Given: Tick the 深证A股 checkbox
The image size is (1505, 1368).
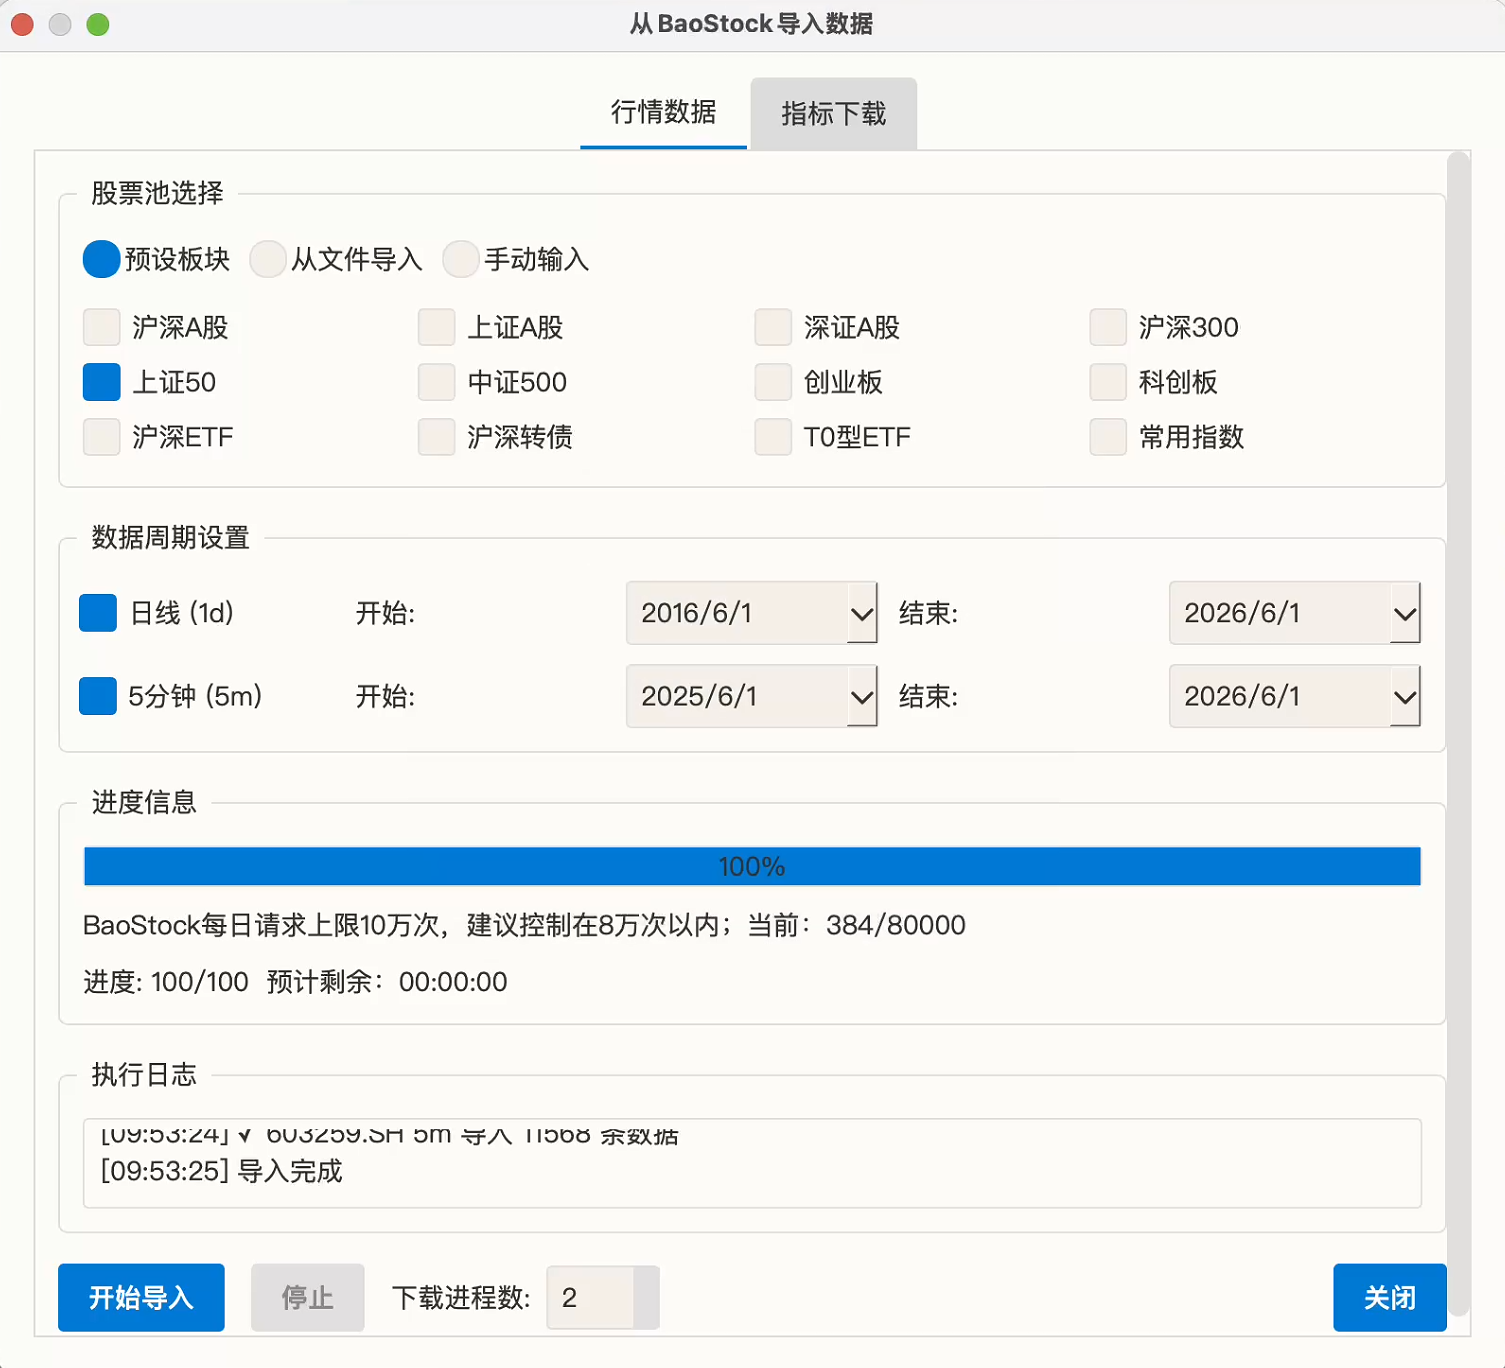Looking at the screenshot, I should (773, 327).
